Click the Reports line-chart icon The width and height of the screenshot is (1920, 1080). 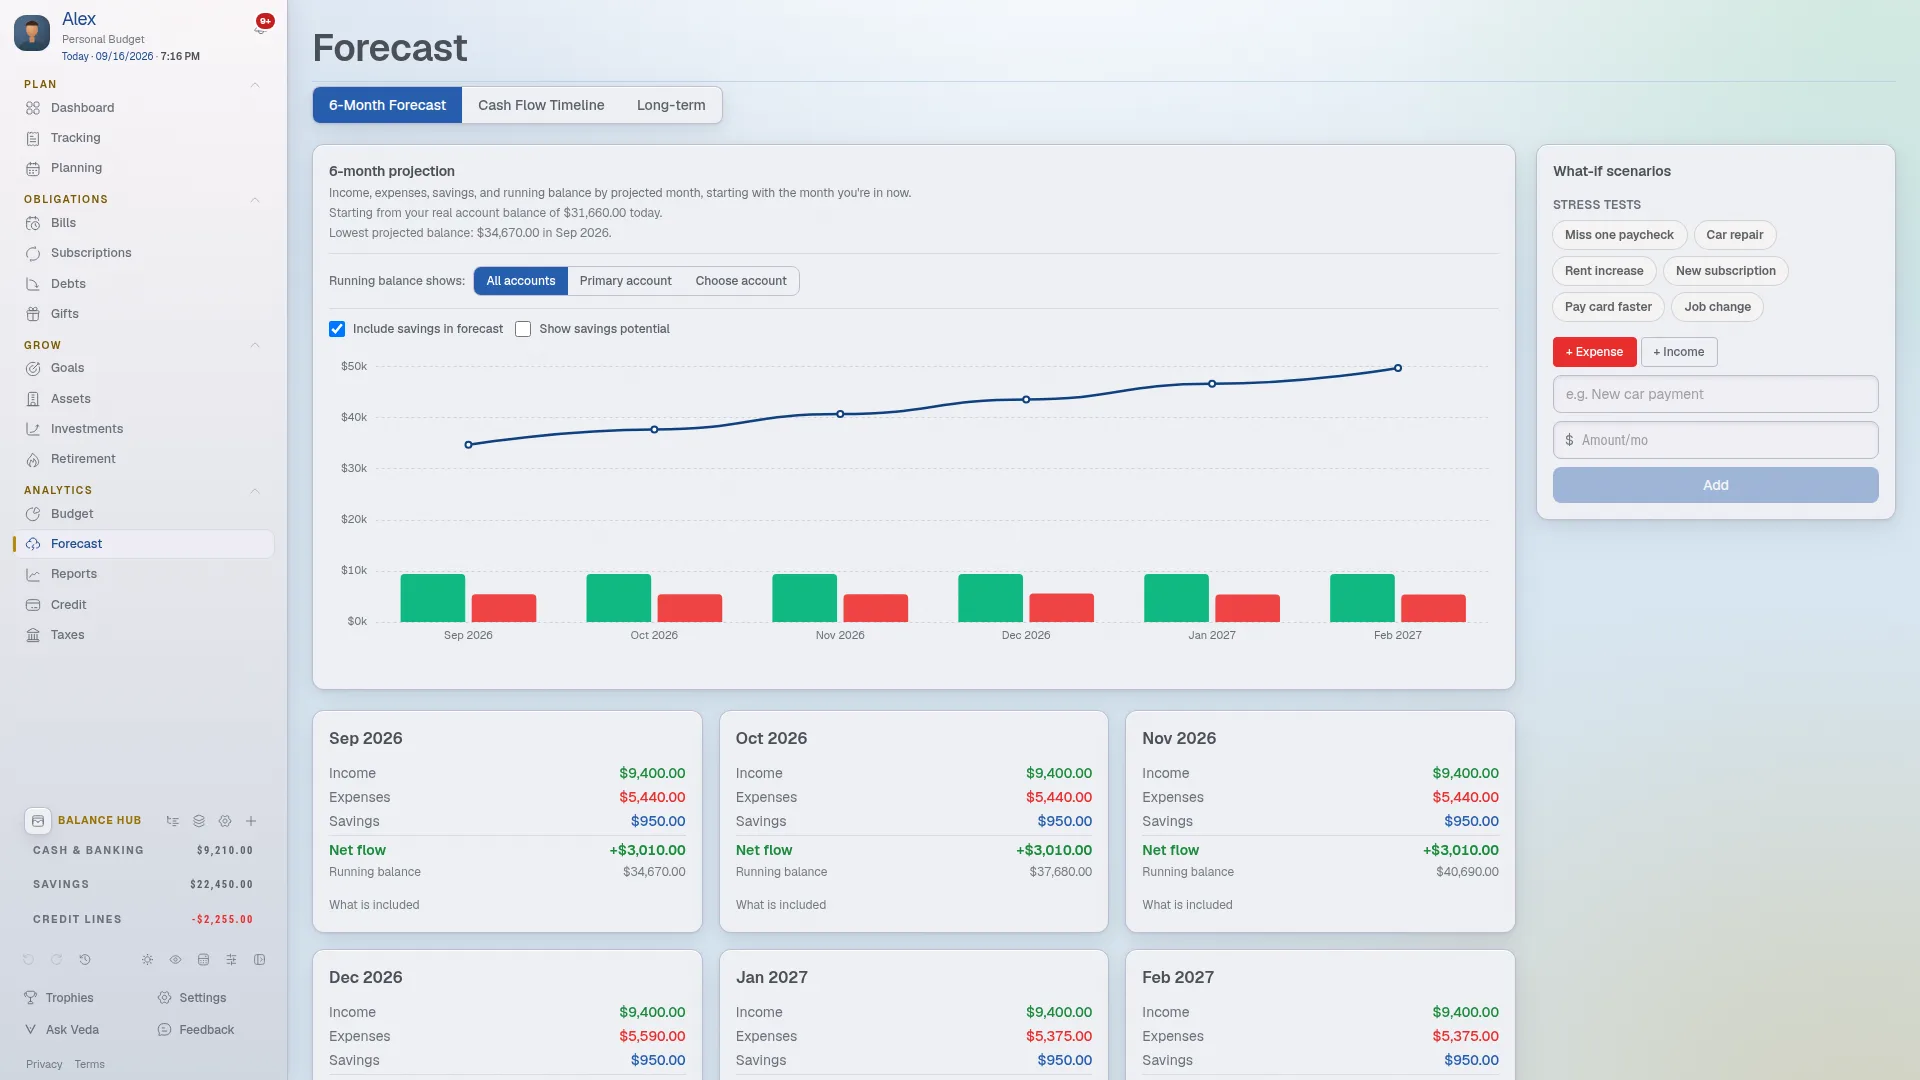tap(33, 574)
